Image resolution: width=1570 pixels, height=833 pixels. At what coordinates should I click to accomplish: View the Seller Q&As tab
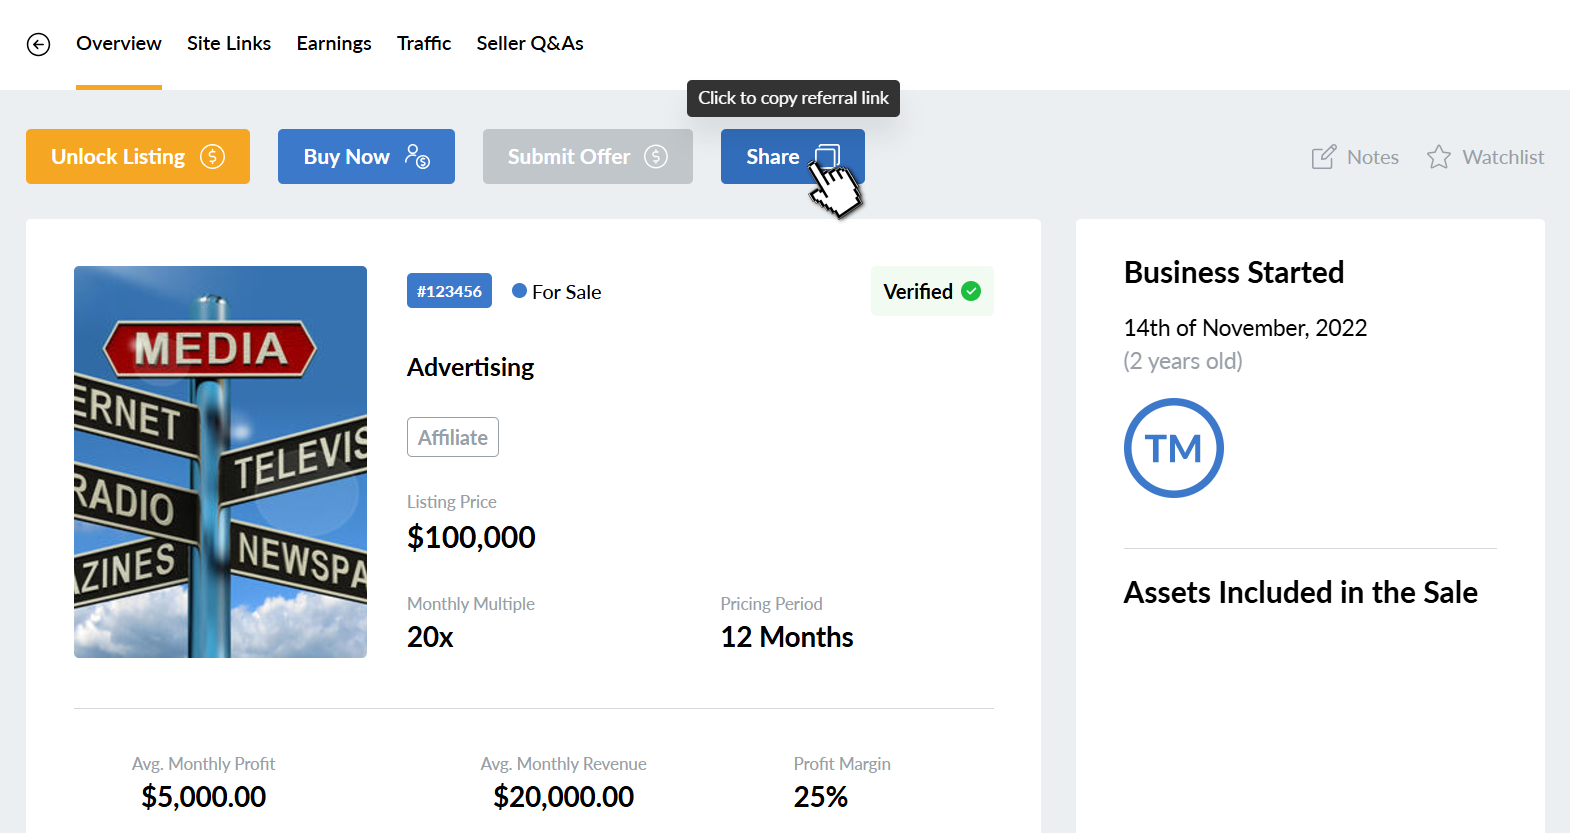pos(530,44)
